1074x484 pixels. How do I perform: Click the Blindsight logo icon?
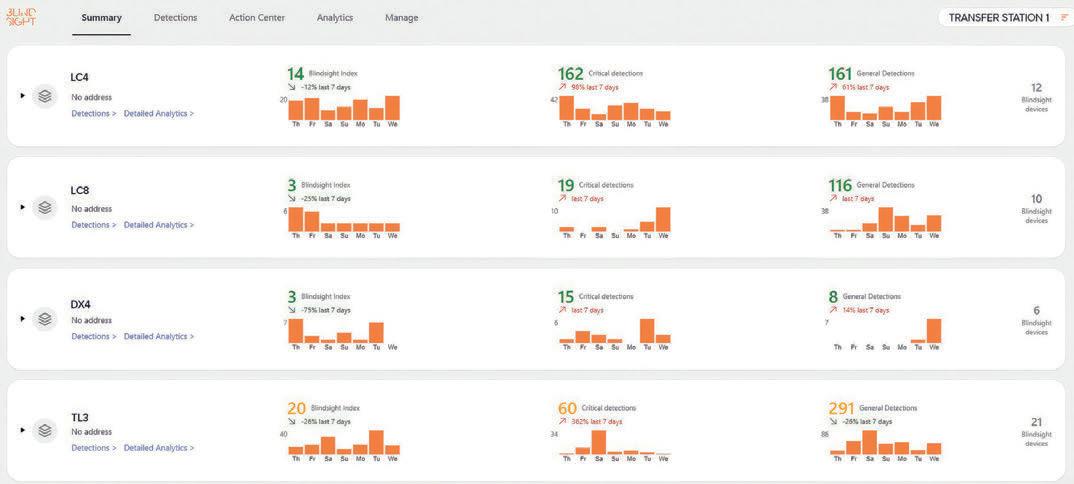[x=21, y=18]
